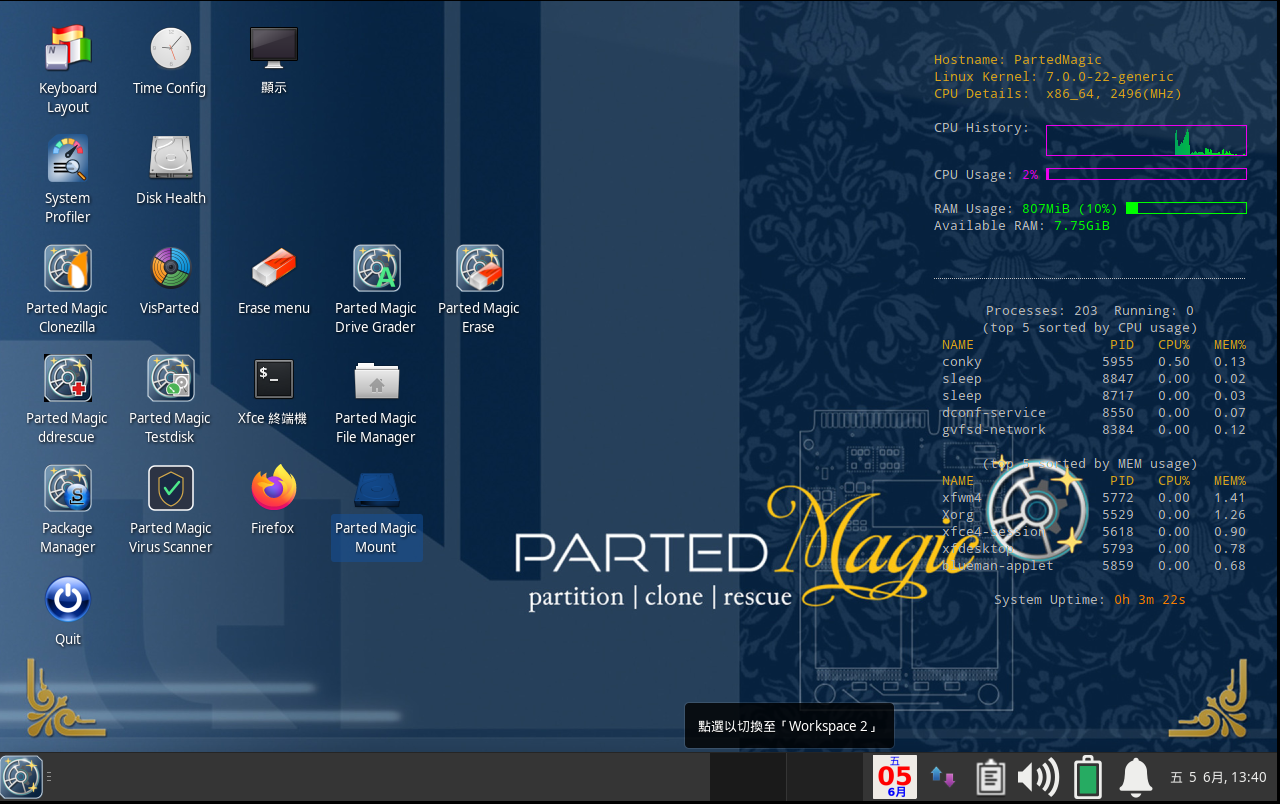Click the 'Hostname: PartedMagic' text
The width and height of the screenshot is (1280, 804).
(x=1017, y=59)
